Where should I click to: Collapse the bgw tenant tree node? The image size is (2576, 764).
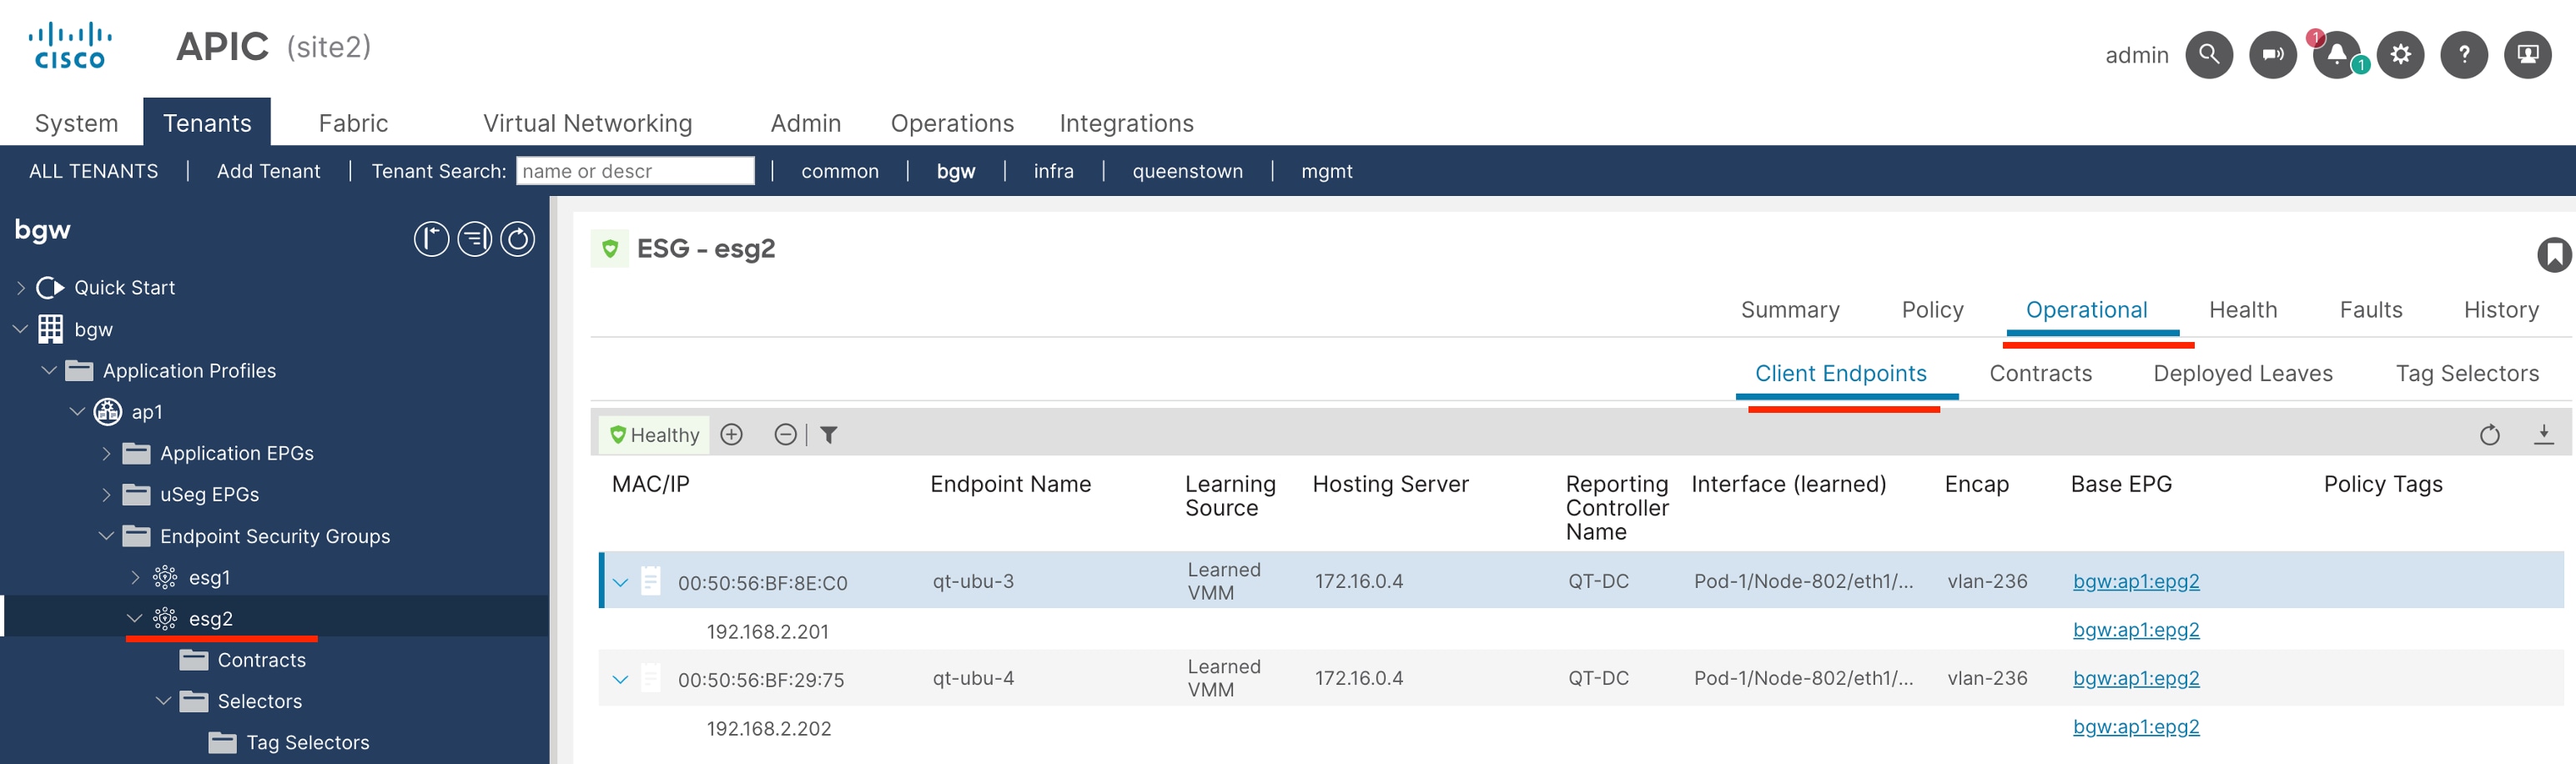pyautogui.click(x=20, y=329)
